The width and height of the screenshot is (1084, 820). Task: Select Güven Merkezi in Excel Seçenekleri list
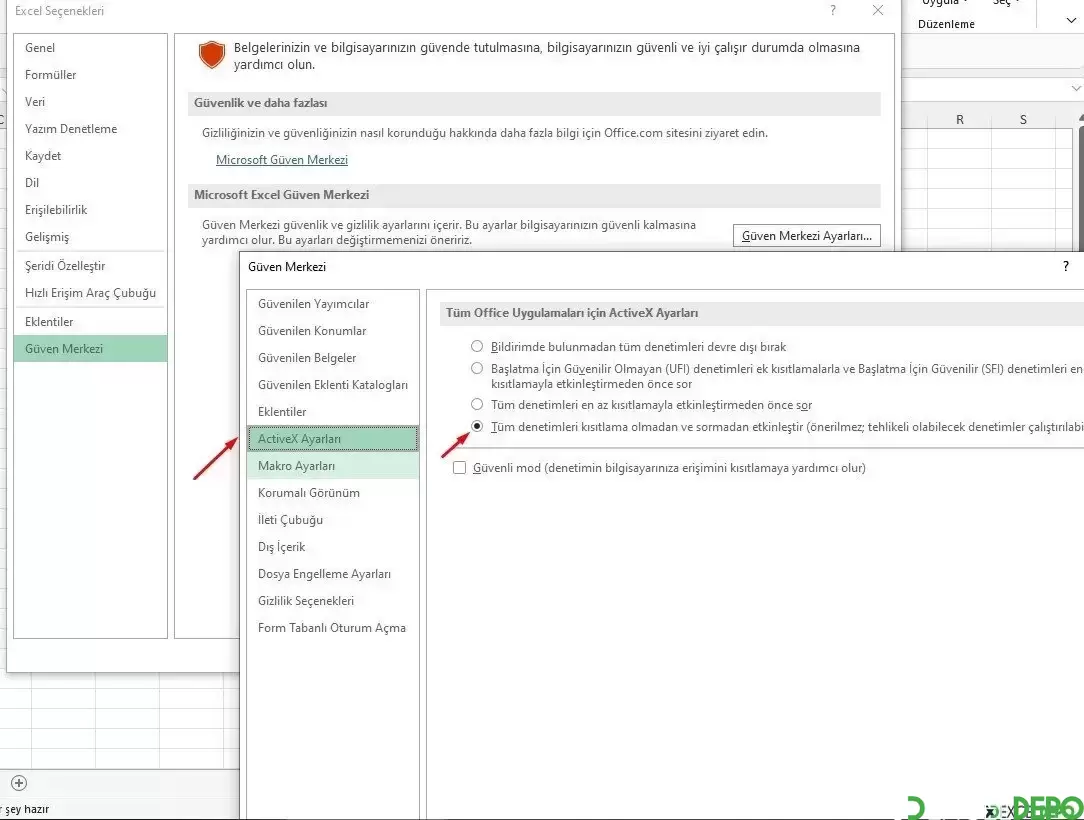90,348
